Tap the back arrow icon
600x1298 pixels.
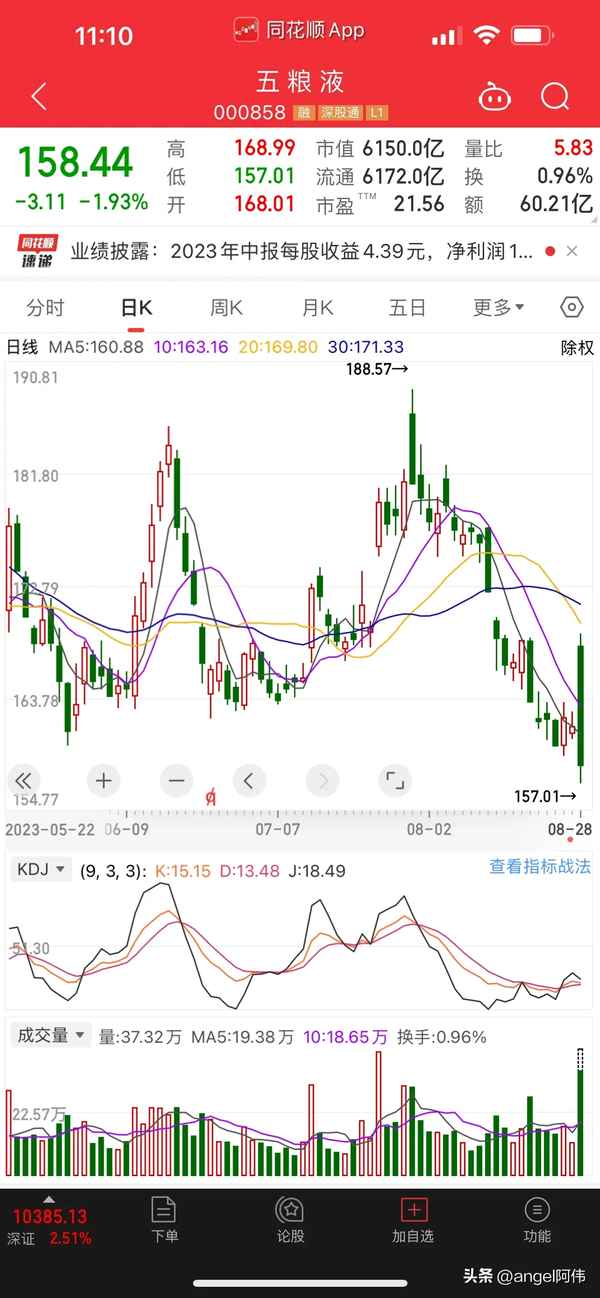coord(39,97)
